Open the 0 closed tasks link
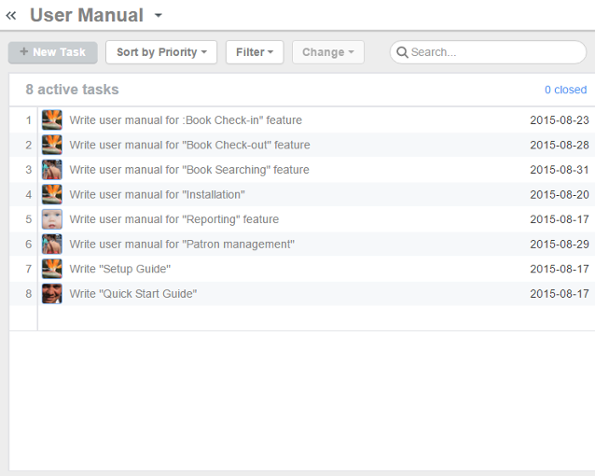The width and height of the screenshot is (595, 476). (565, 90)
